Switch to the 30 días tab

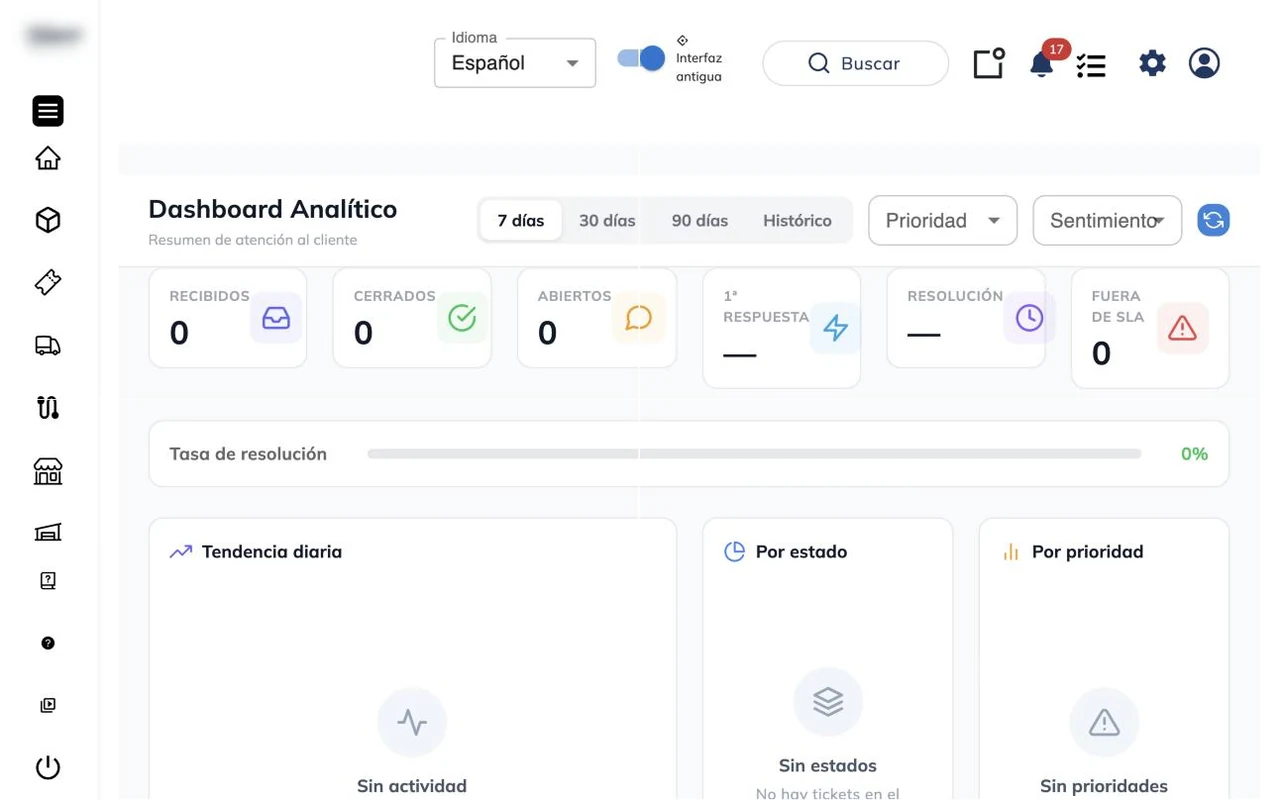coord(607,220)
